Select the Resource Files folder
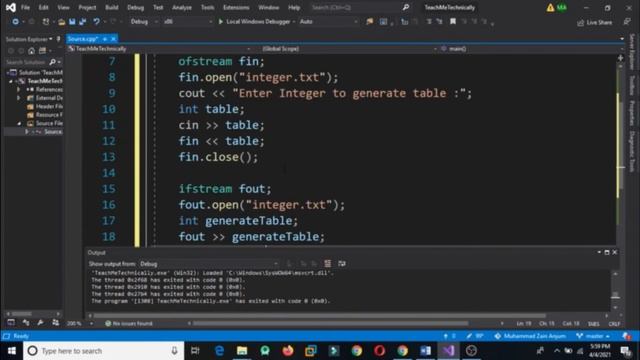This screenshot has height=360, width=640. click(45, 115)
